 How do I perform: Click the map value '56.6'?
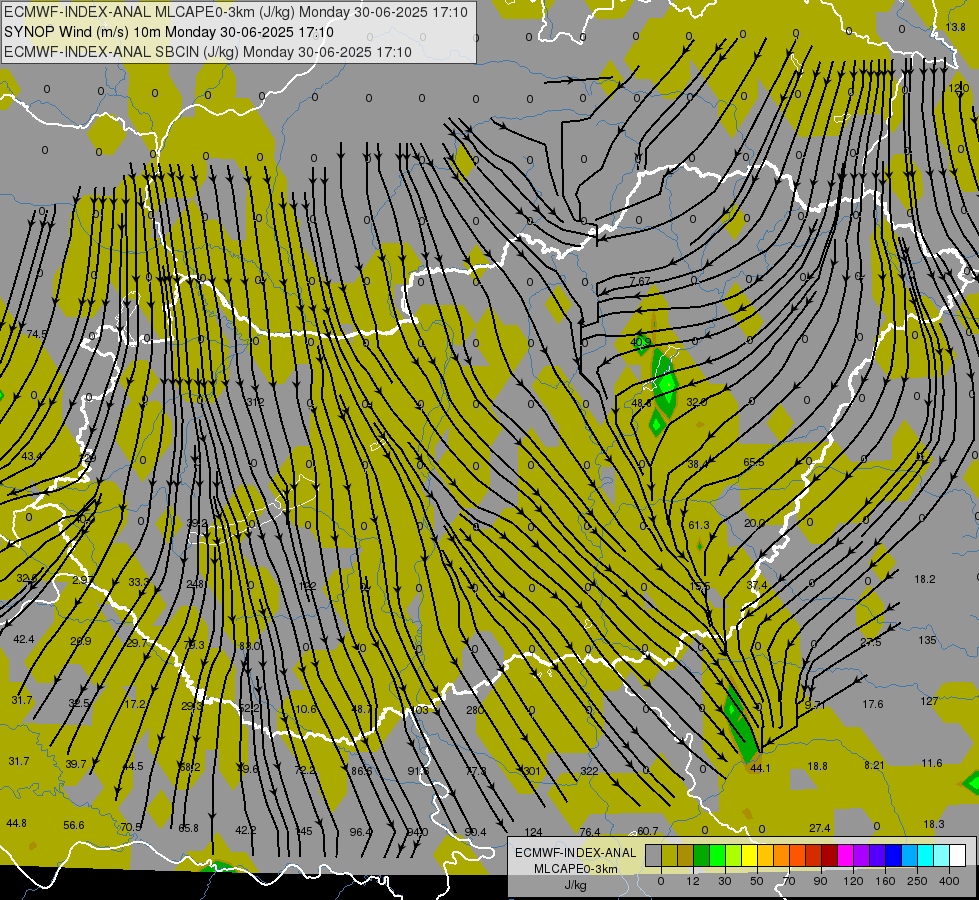coord(74,826)
